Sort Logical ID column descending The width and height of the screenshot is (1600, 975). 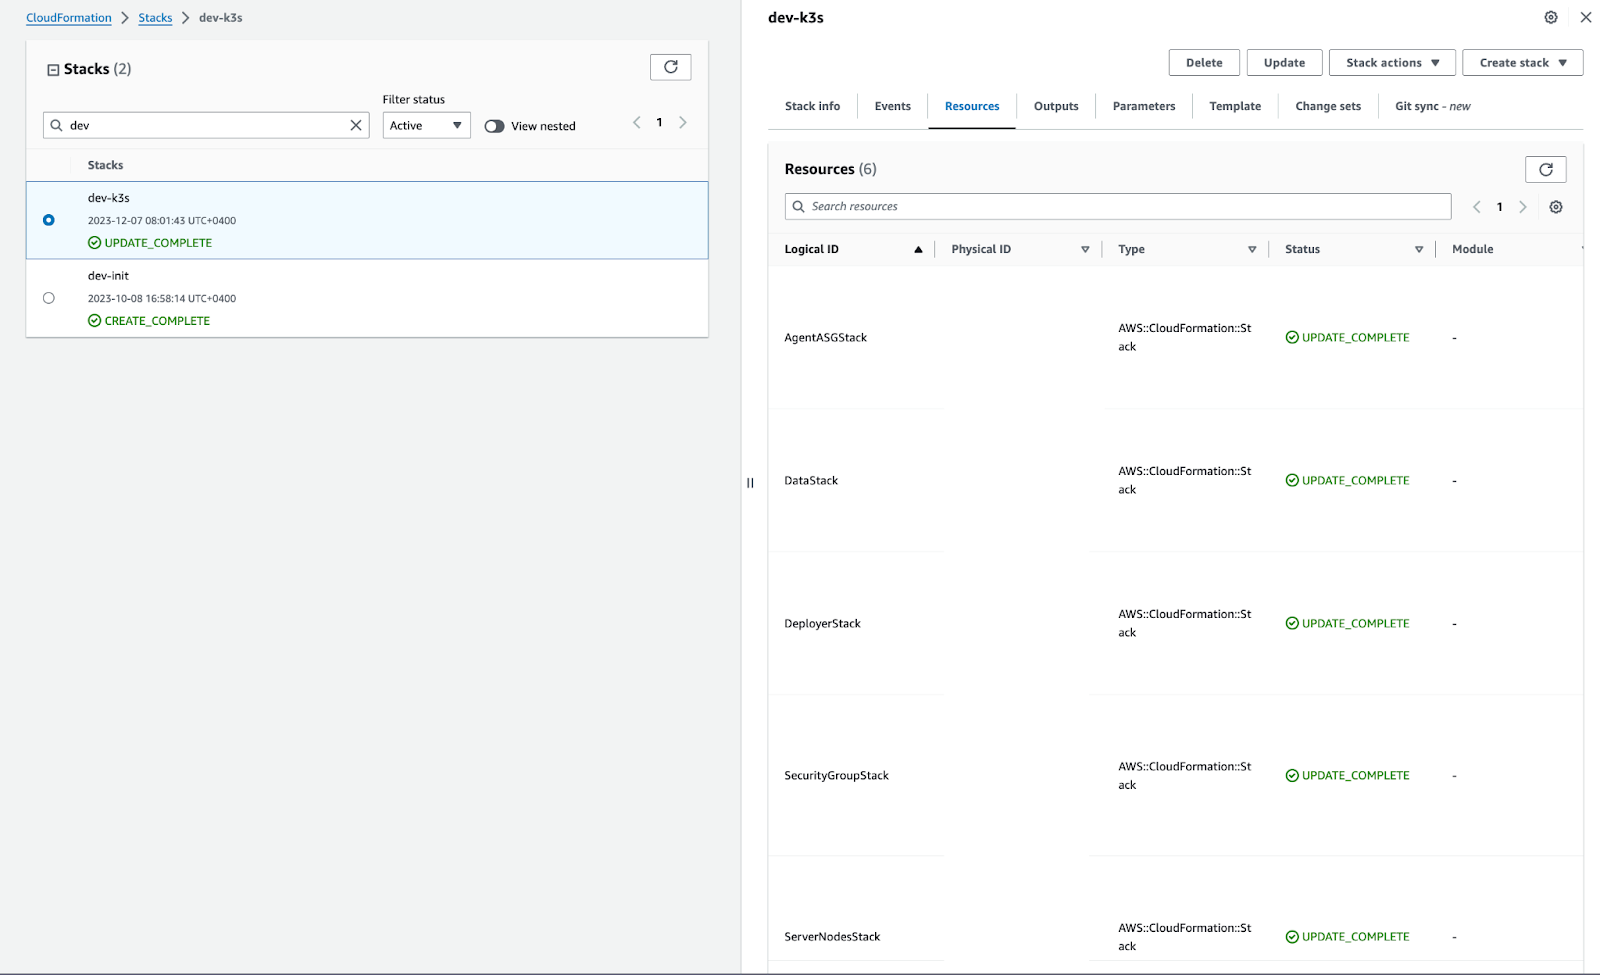[918, 248]
